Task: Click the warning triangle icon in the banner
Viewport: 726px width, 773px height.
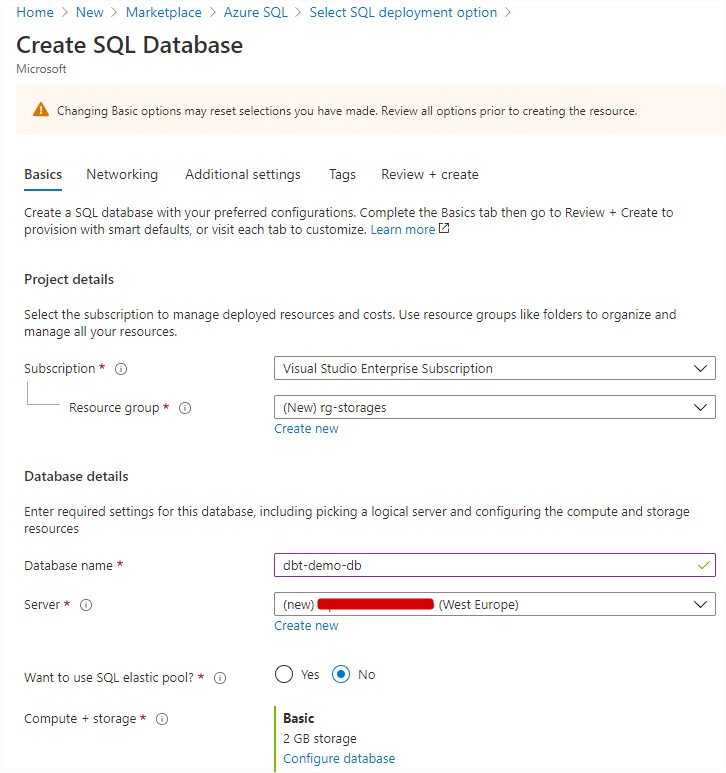Action: point(41,109)
